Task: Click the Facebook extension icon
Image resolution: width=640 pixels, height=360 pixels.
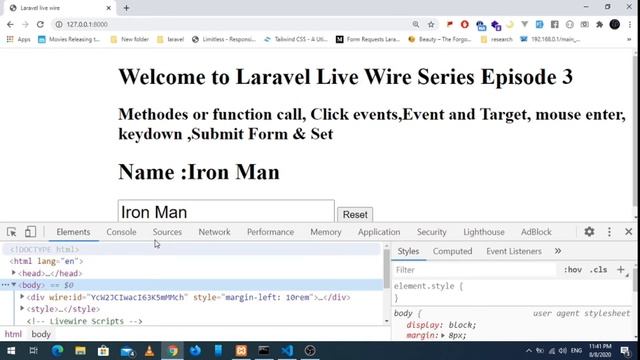Action: click(x=555, y=24)
